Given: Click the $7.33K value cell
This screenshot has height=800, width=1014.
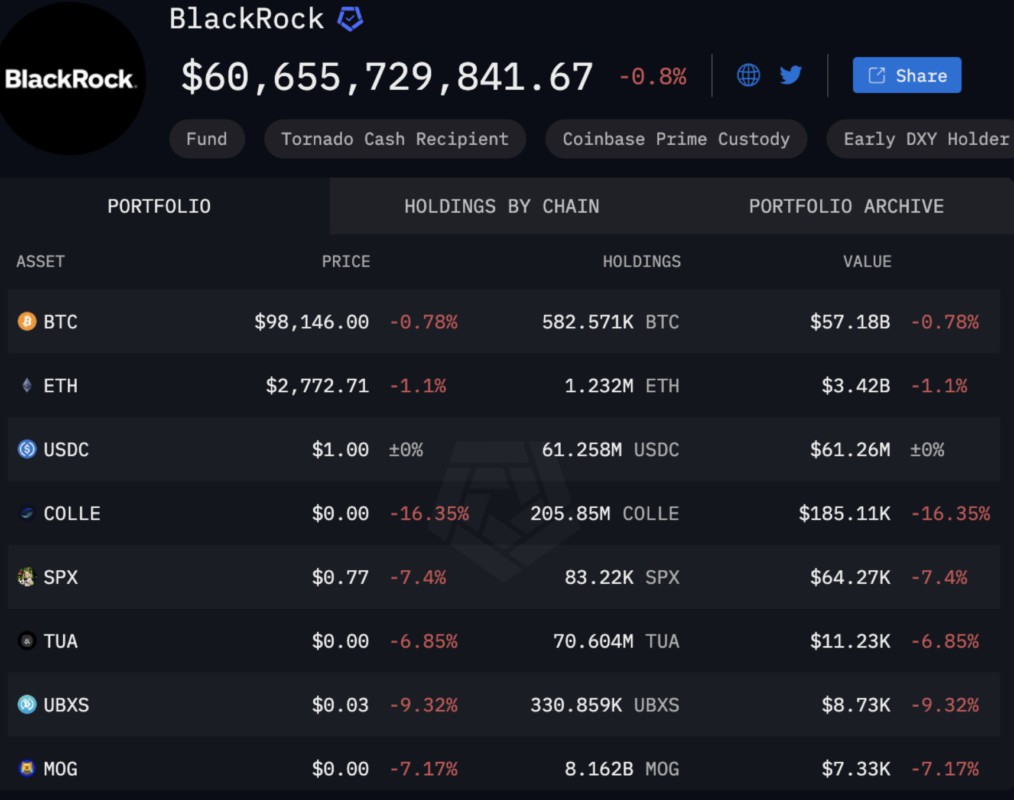Looking at the screenshot, I should tap(856, 768).
